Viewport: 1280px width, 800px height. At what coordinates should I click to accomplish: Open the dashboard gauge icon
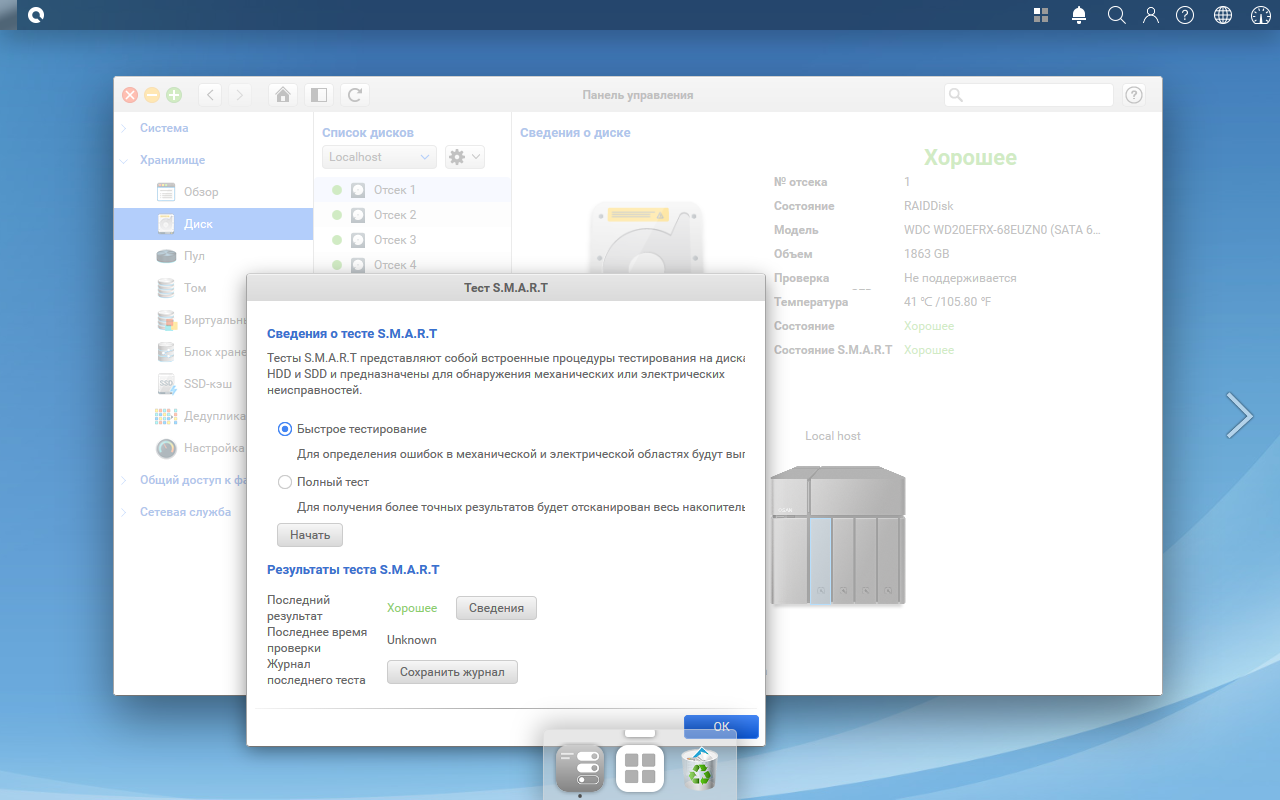tap(1260, 15)
